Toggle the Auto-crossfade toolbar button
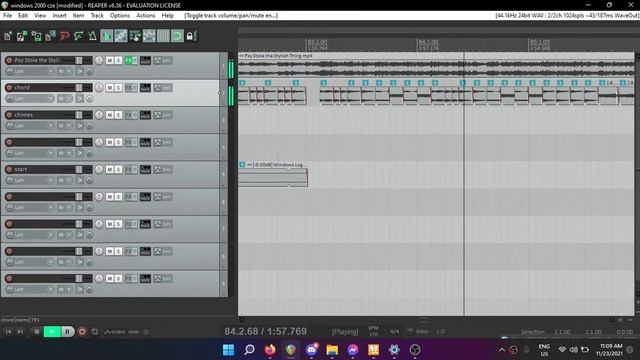This screenshot has height=360, width=640. pyautogui.click(x=107, y=36)
